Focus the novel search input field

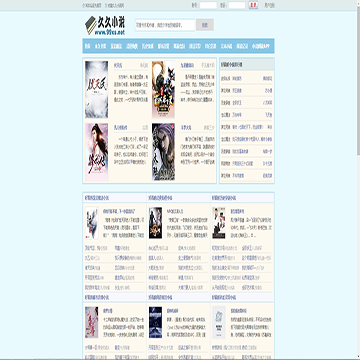(165, 25)
